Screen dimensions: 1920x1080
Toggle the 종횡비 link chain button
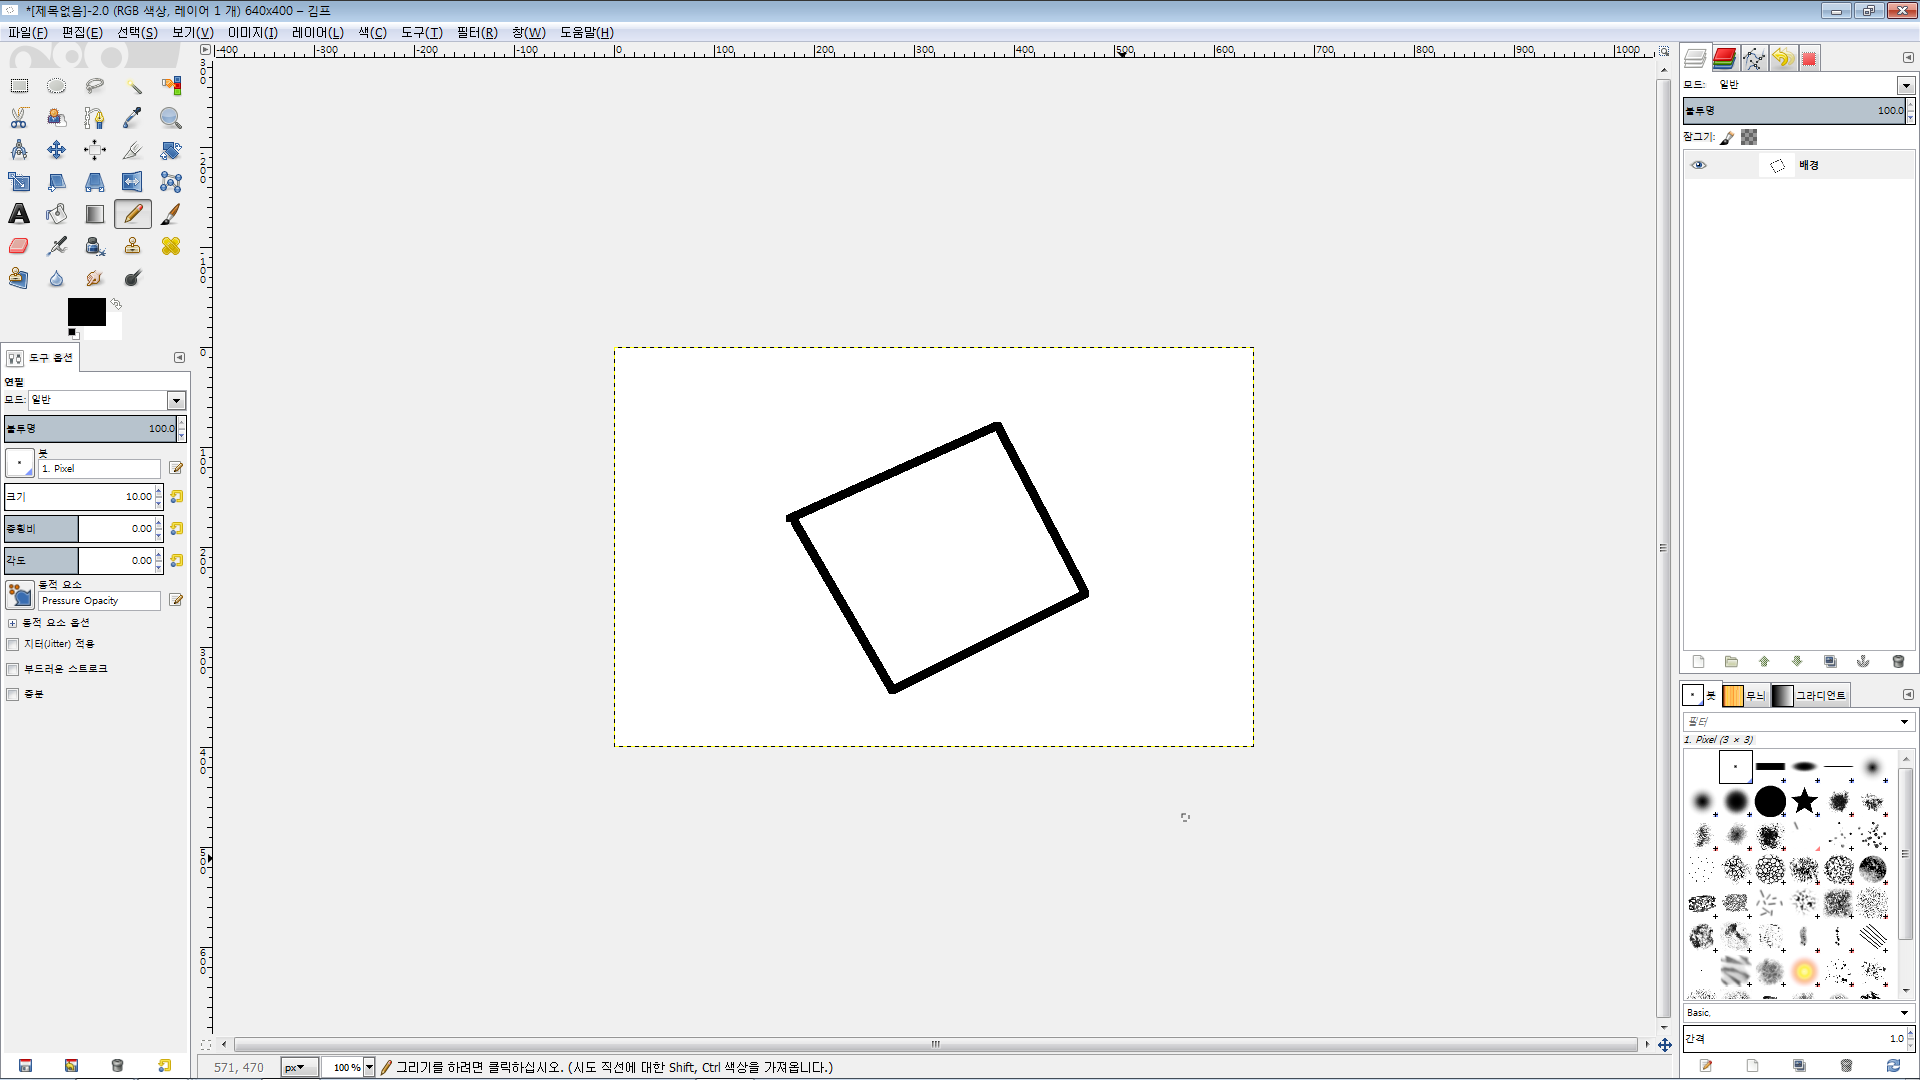point(177,529)
